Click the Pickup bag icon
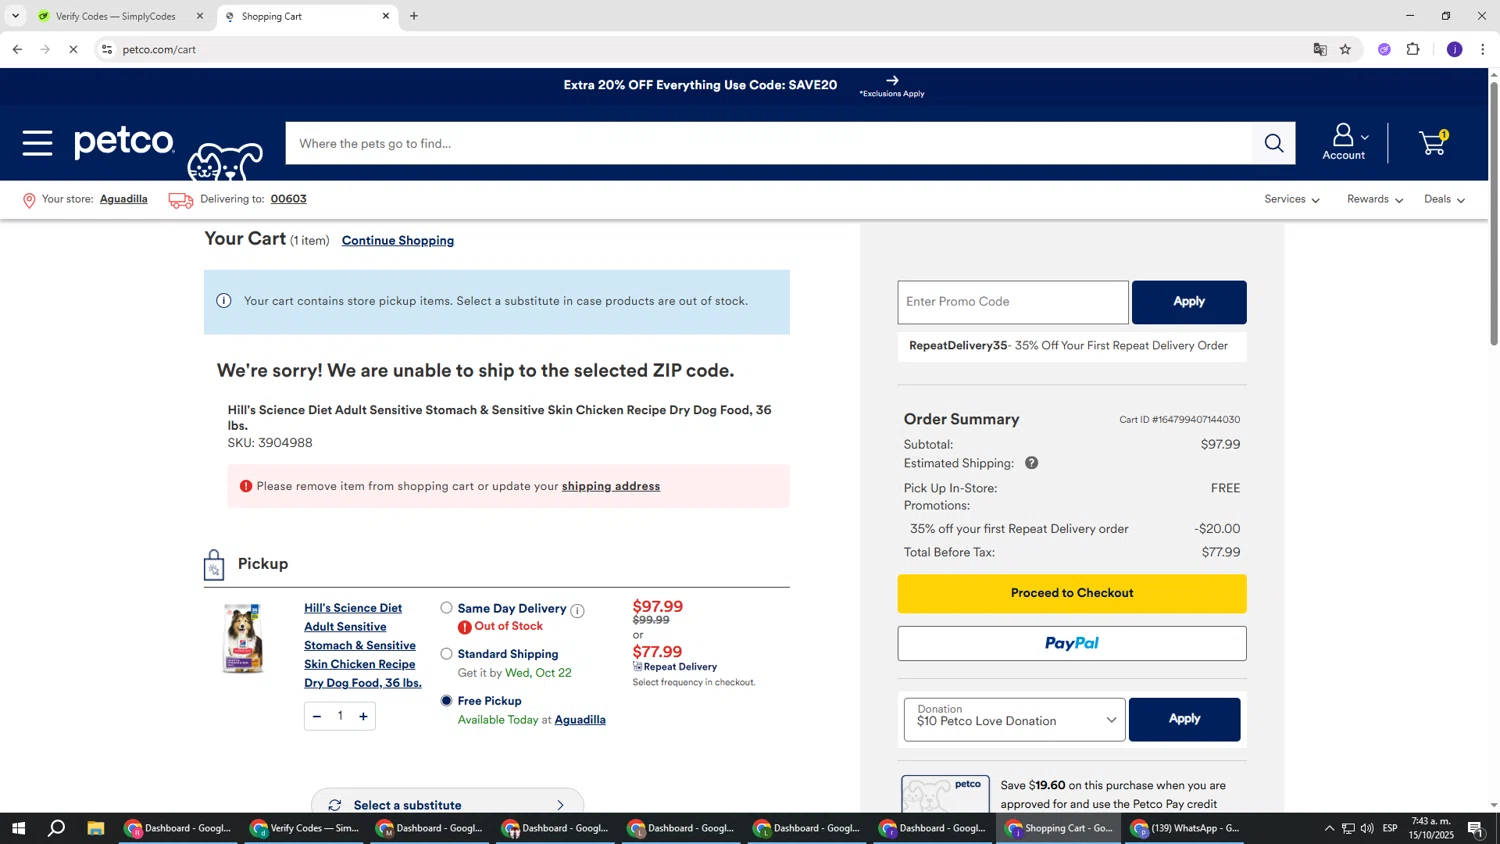1500x844 pixels. click(214, 565)
